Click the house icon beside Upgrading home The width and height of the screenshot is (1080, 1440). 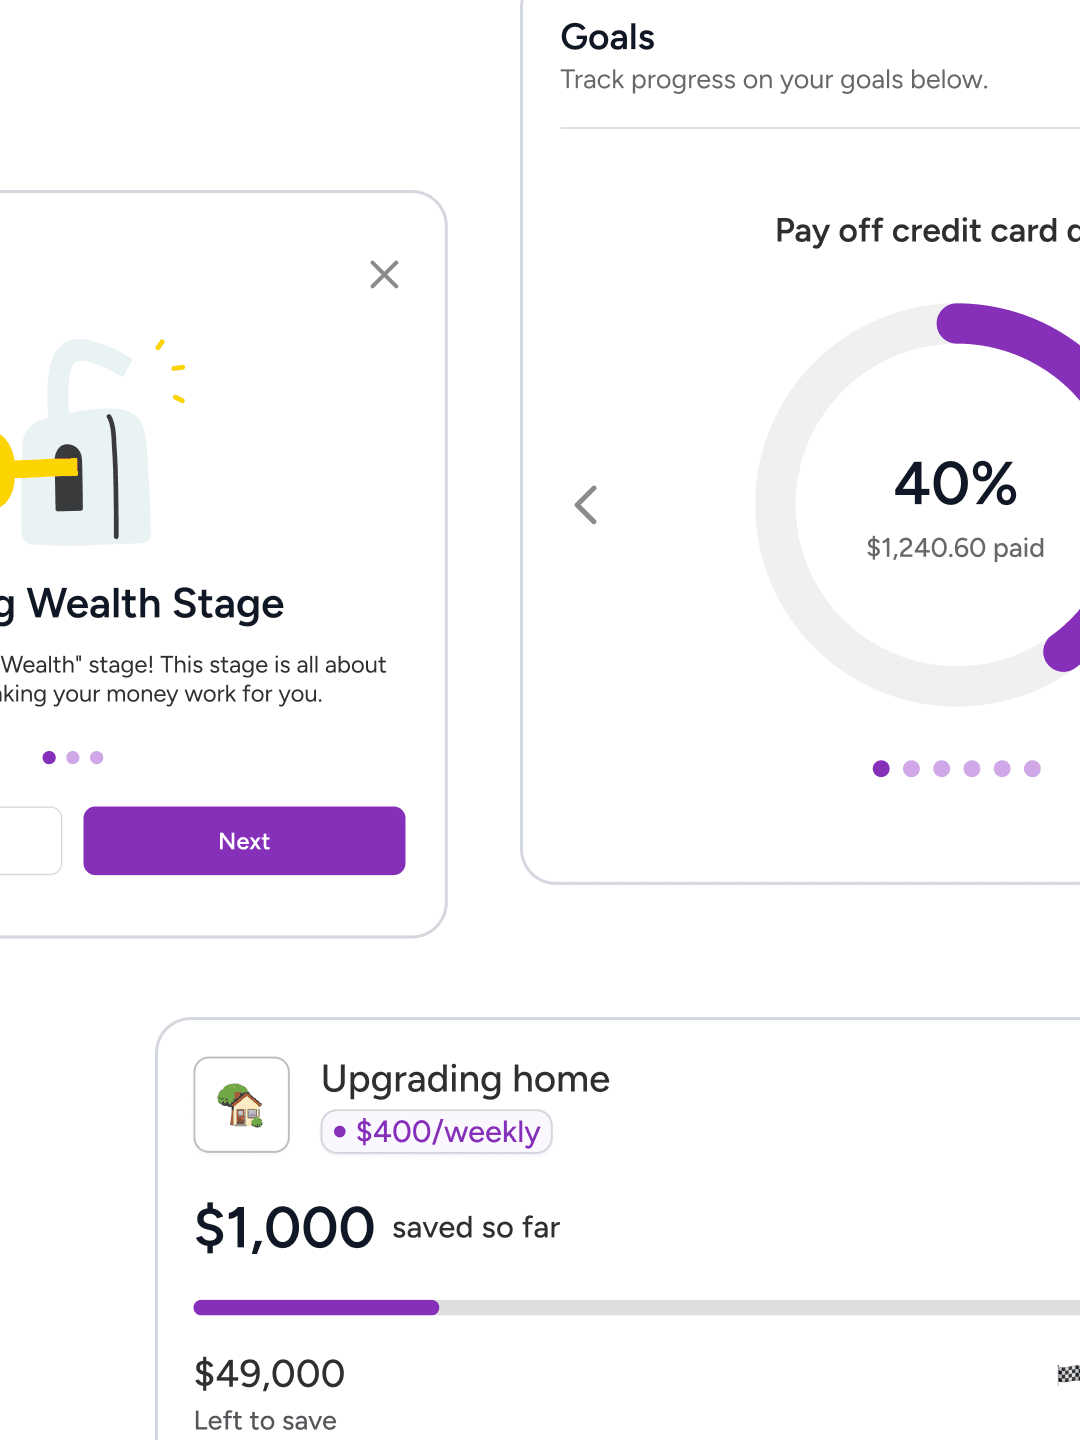(x=241, y=1104)
